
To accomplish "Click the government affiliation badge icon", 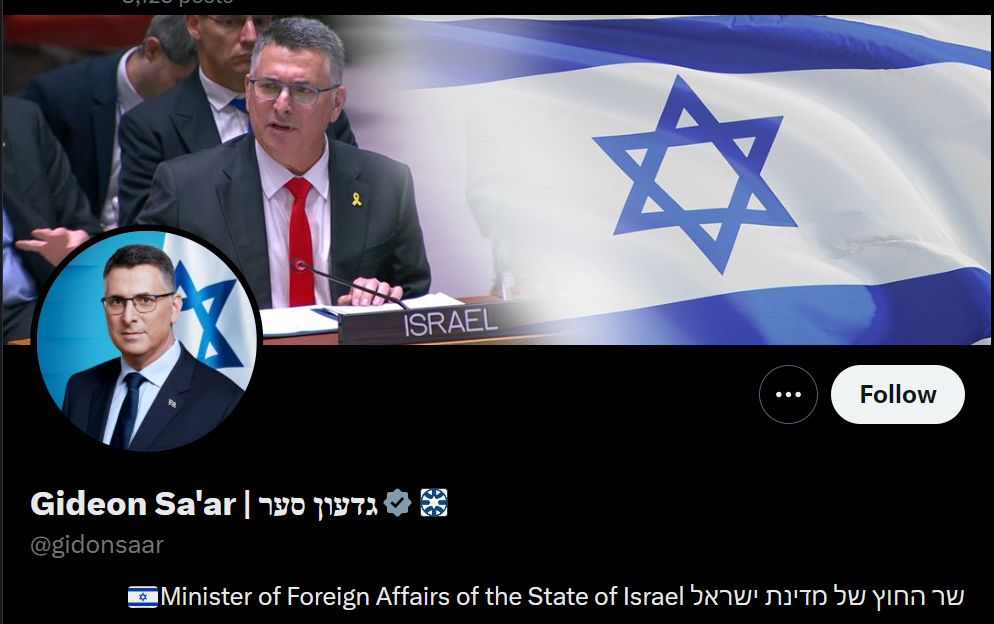I will [434, 503].
